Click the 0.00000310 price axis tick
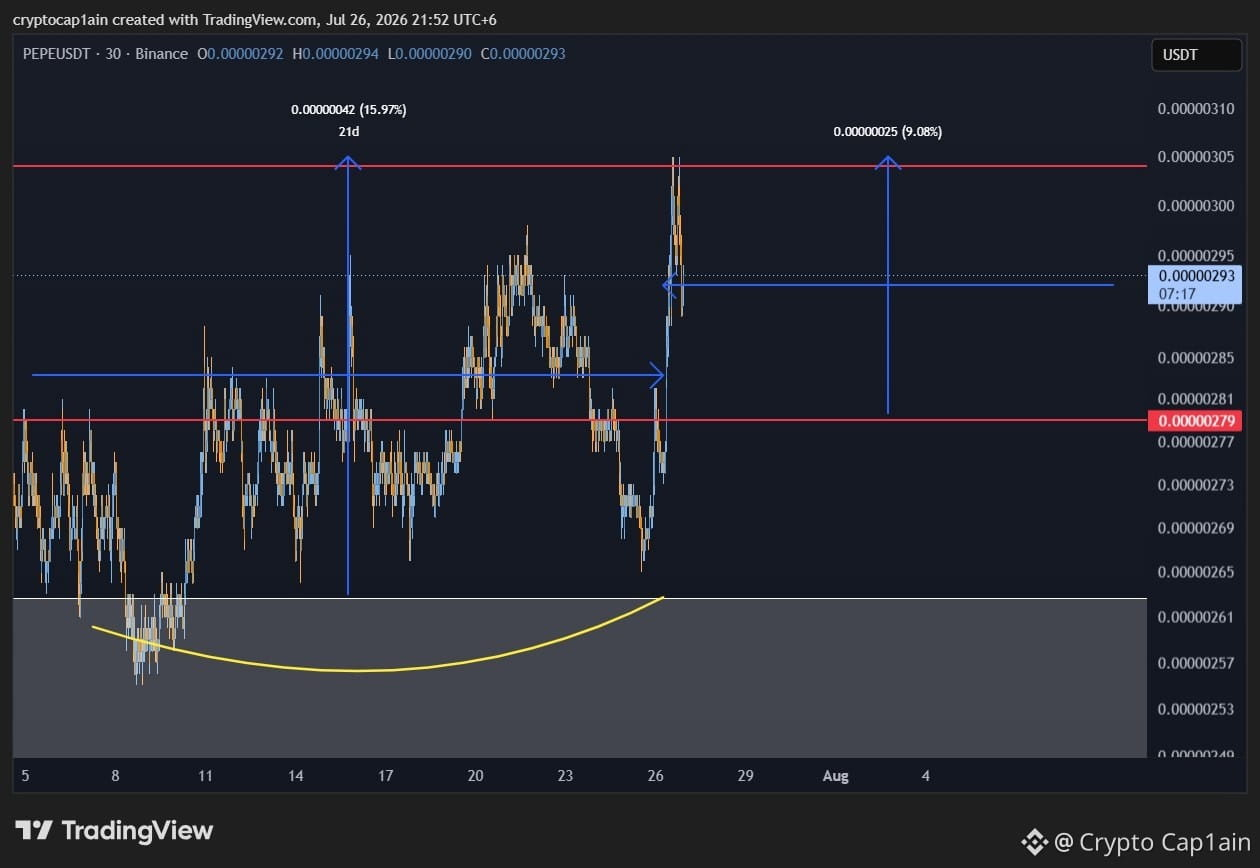Screen dimensions: 1260x868 coord(1196,108)
